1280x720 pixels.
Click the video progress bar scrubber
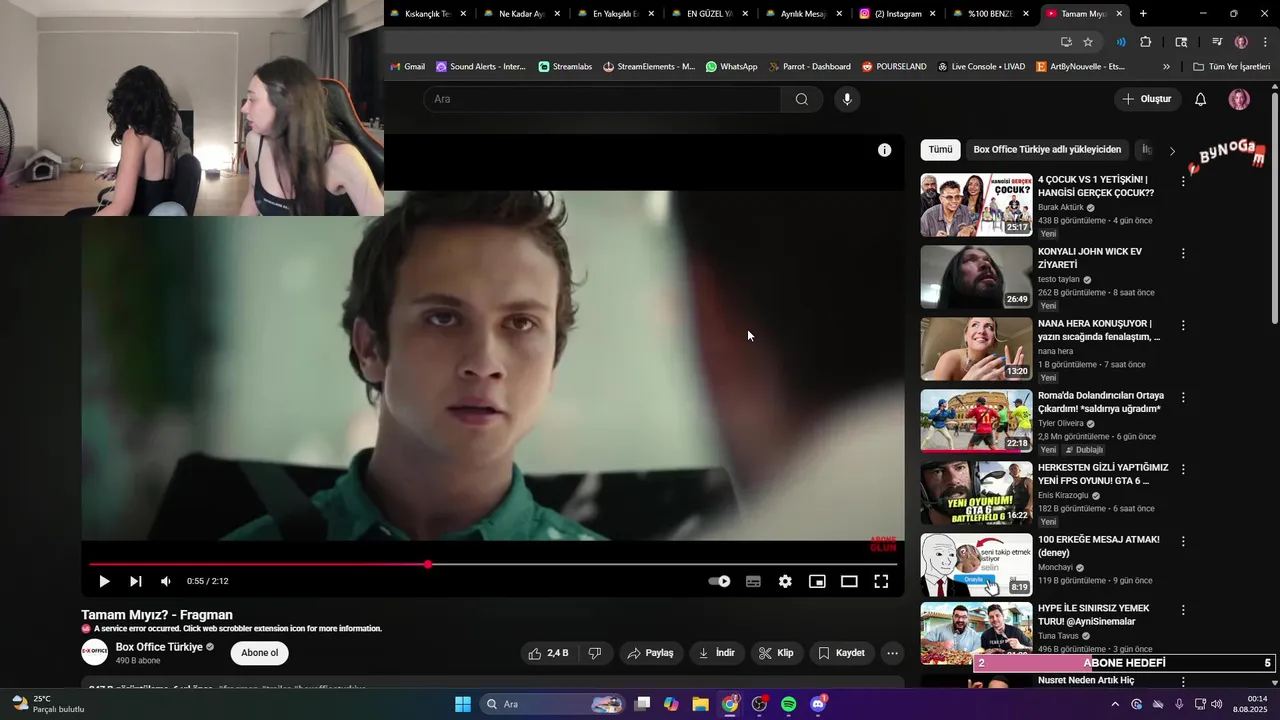point(428,565)
